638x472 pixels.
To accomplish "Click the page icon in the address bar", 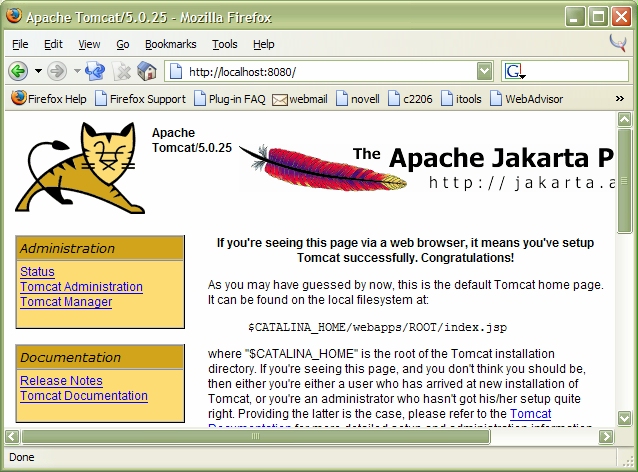I will click(x=176, y=72).
